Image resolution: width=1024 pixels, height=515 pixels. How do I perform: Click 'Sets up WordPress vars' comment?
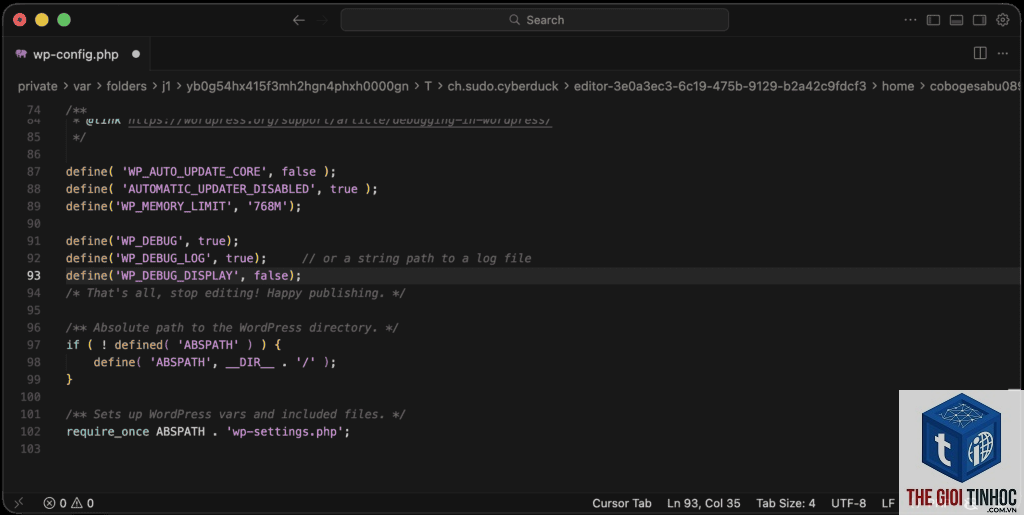click(236, 414)
